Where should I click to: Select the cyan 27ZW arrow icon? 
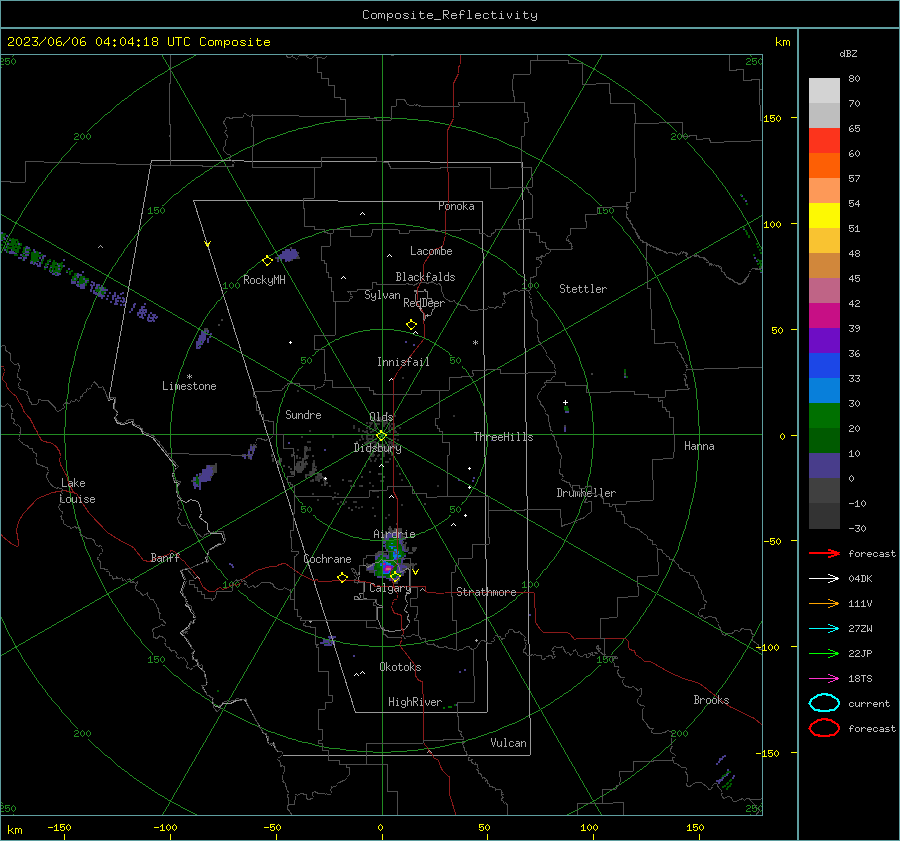pos(824,629)
